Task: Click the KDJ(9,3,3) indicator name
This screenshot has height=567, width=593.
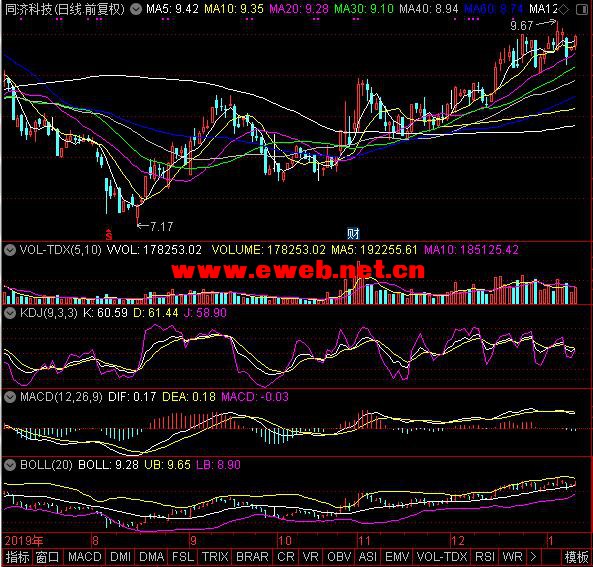Action: pyautogui.click(x=48, y=313)
